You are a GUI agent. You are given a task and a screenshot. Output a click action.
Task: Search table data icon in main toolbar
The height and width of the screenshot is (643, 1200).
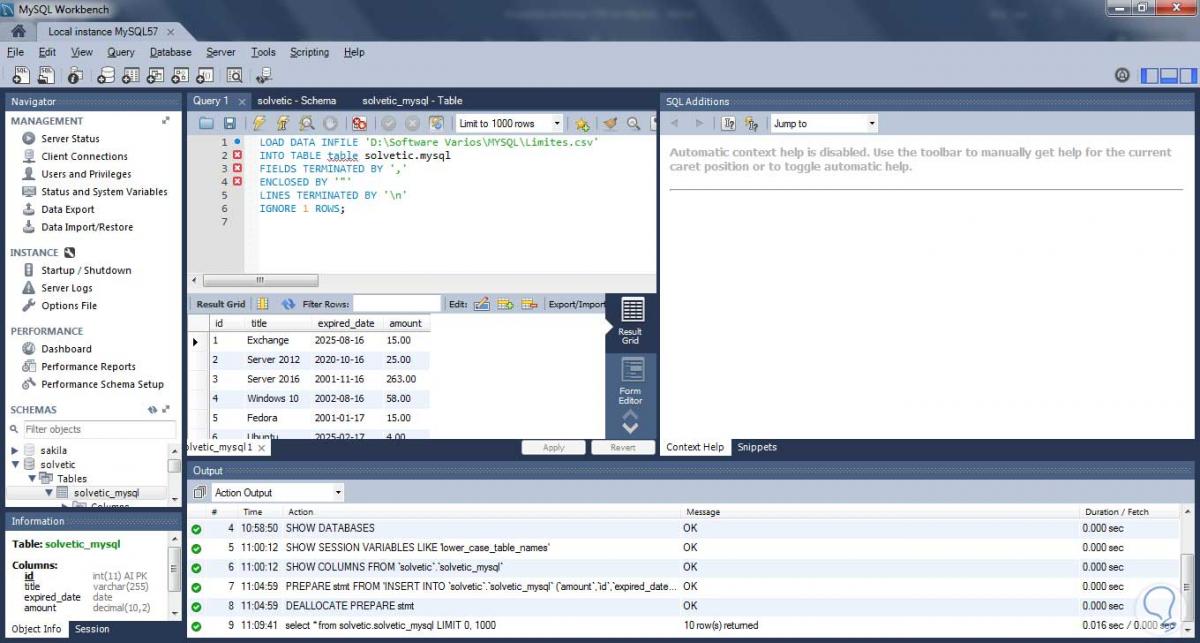(235, 75)
